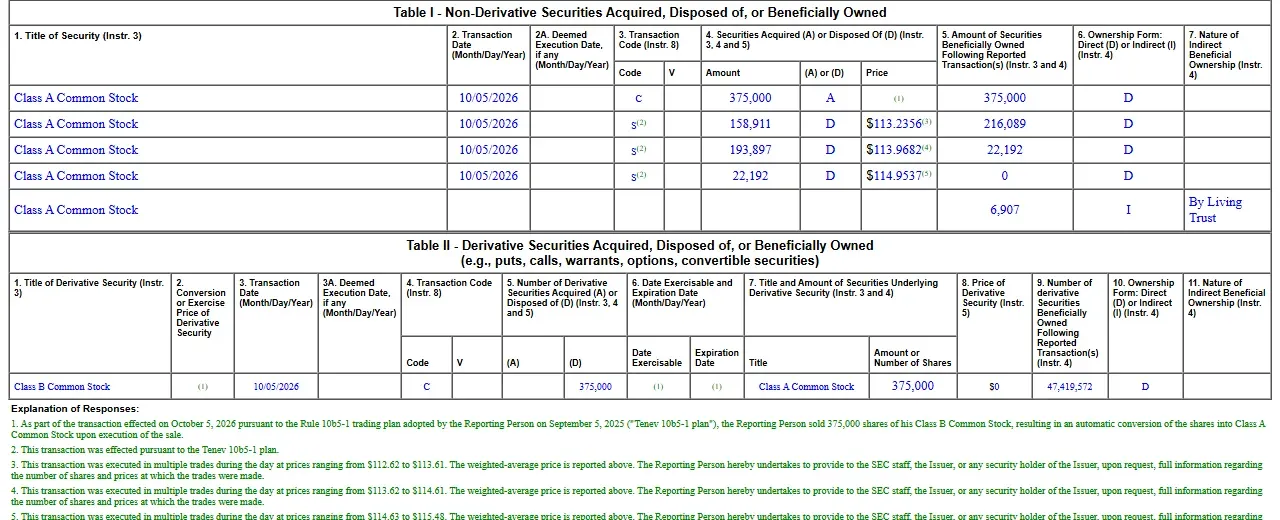The width and height of the screenshot is (1280, 520).
Task: Click Class A Common Stock in 6,907 row
Action: point(76,210)
